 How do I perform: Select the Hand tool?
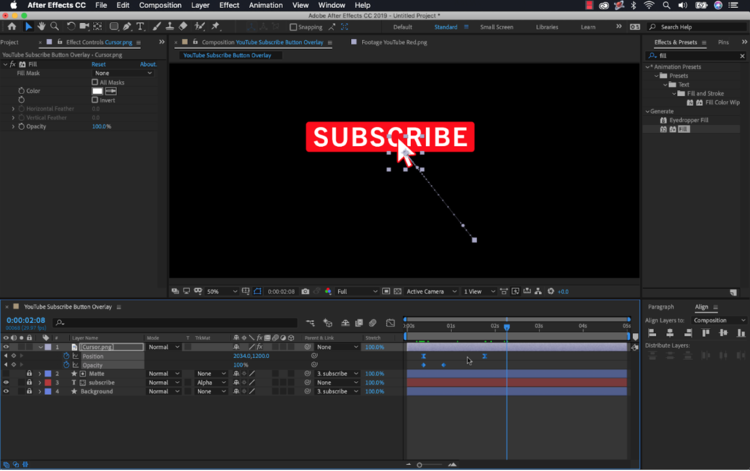click(x=42, y=27)
